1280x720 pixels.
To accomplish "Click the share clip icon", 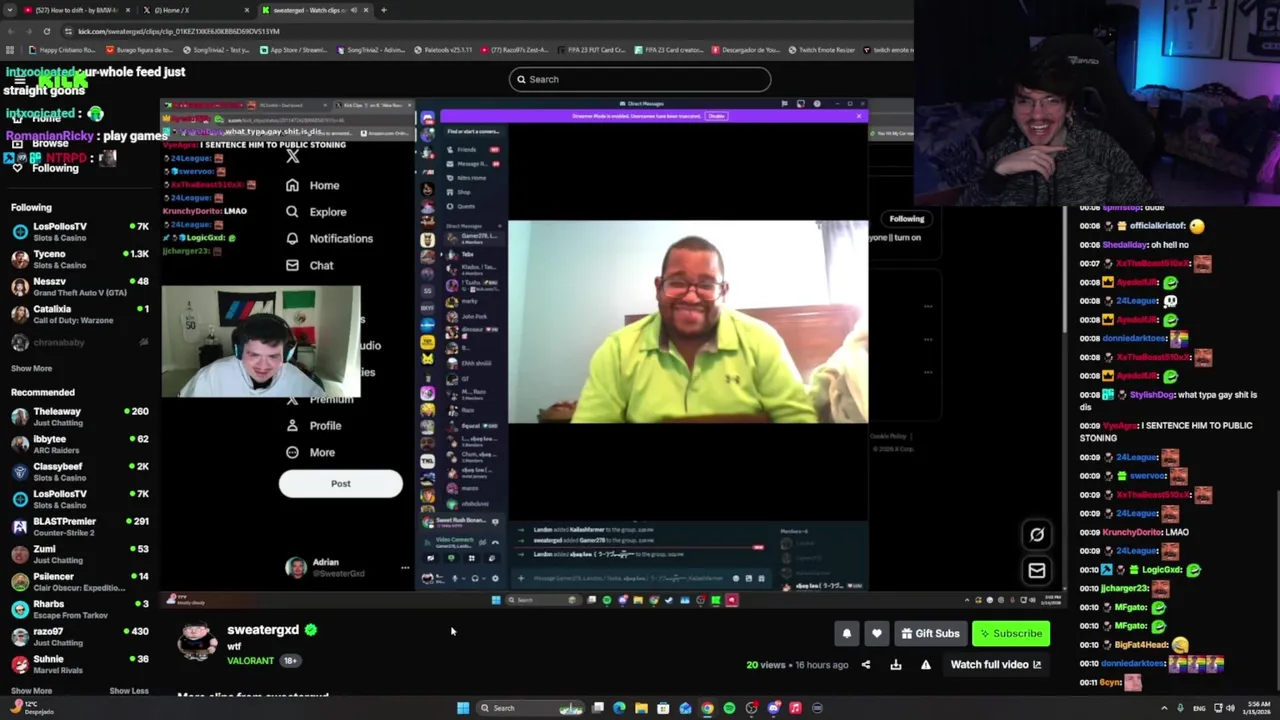I will 866,665.
